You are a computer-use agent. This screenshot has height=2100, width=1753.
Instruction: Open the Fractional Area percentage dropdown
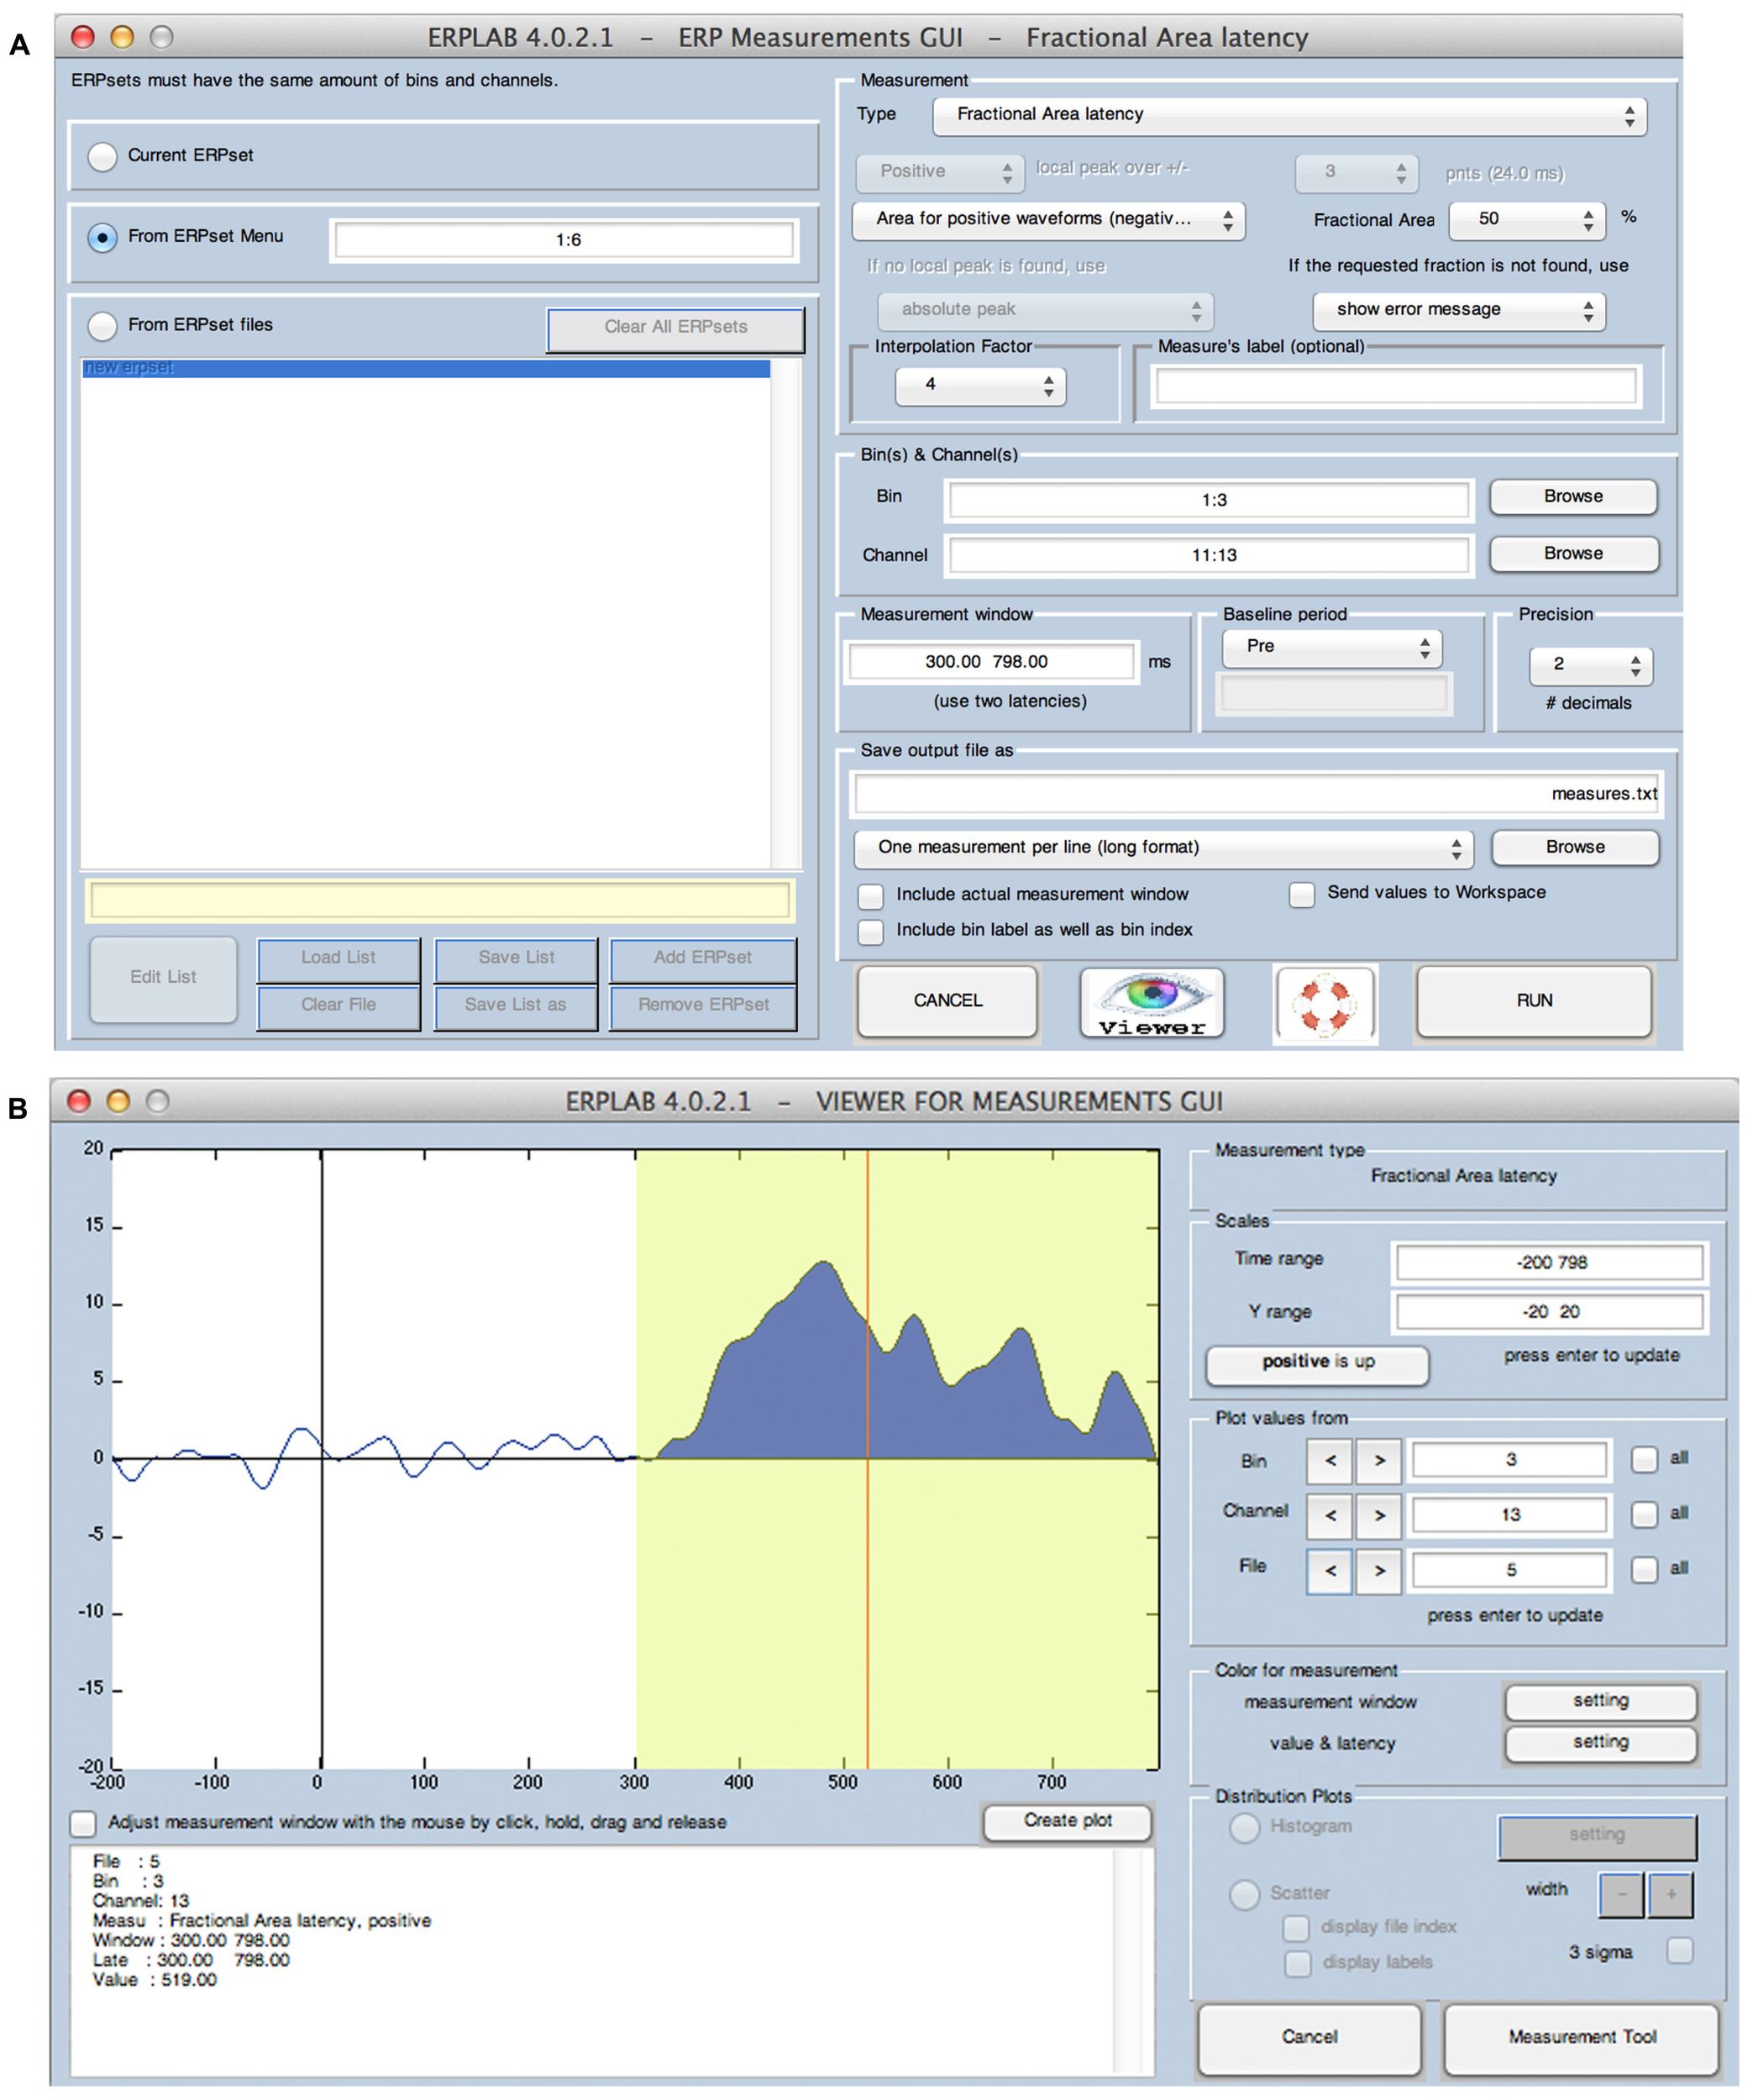[1526, 219]
